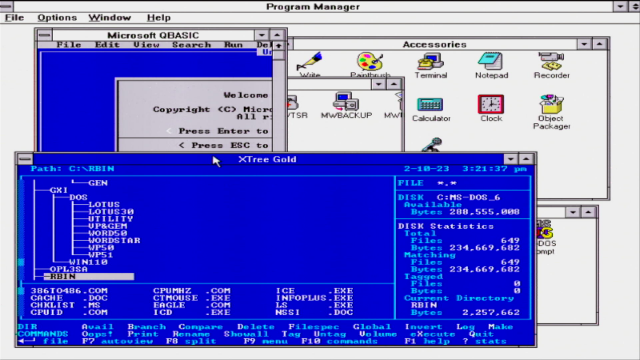The width and height of the screenshot is (640, 360).
Task: Open the Search menu in QBASIC
Action: point(191,44)
